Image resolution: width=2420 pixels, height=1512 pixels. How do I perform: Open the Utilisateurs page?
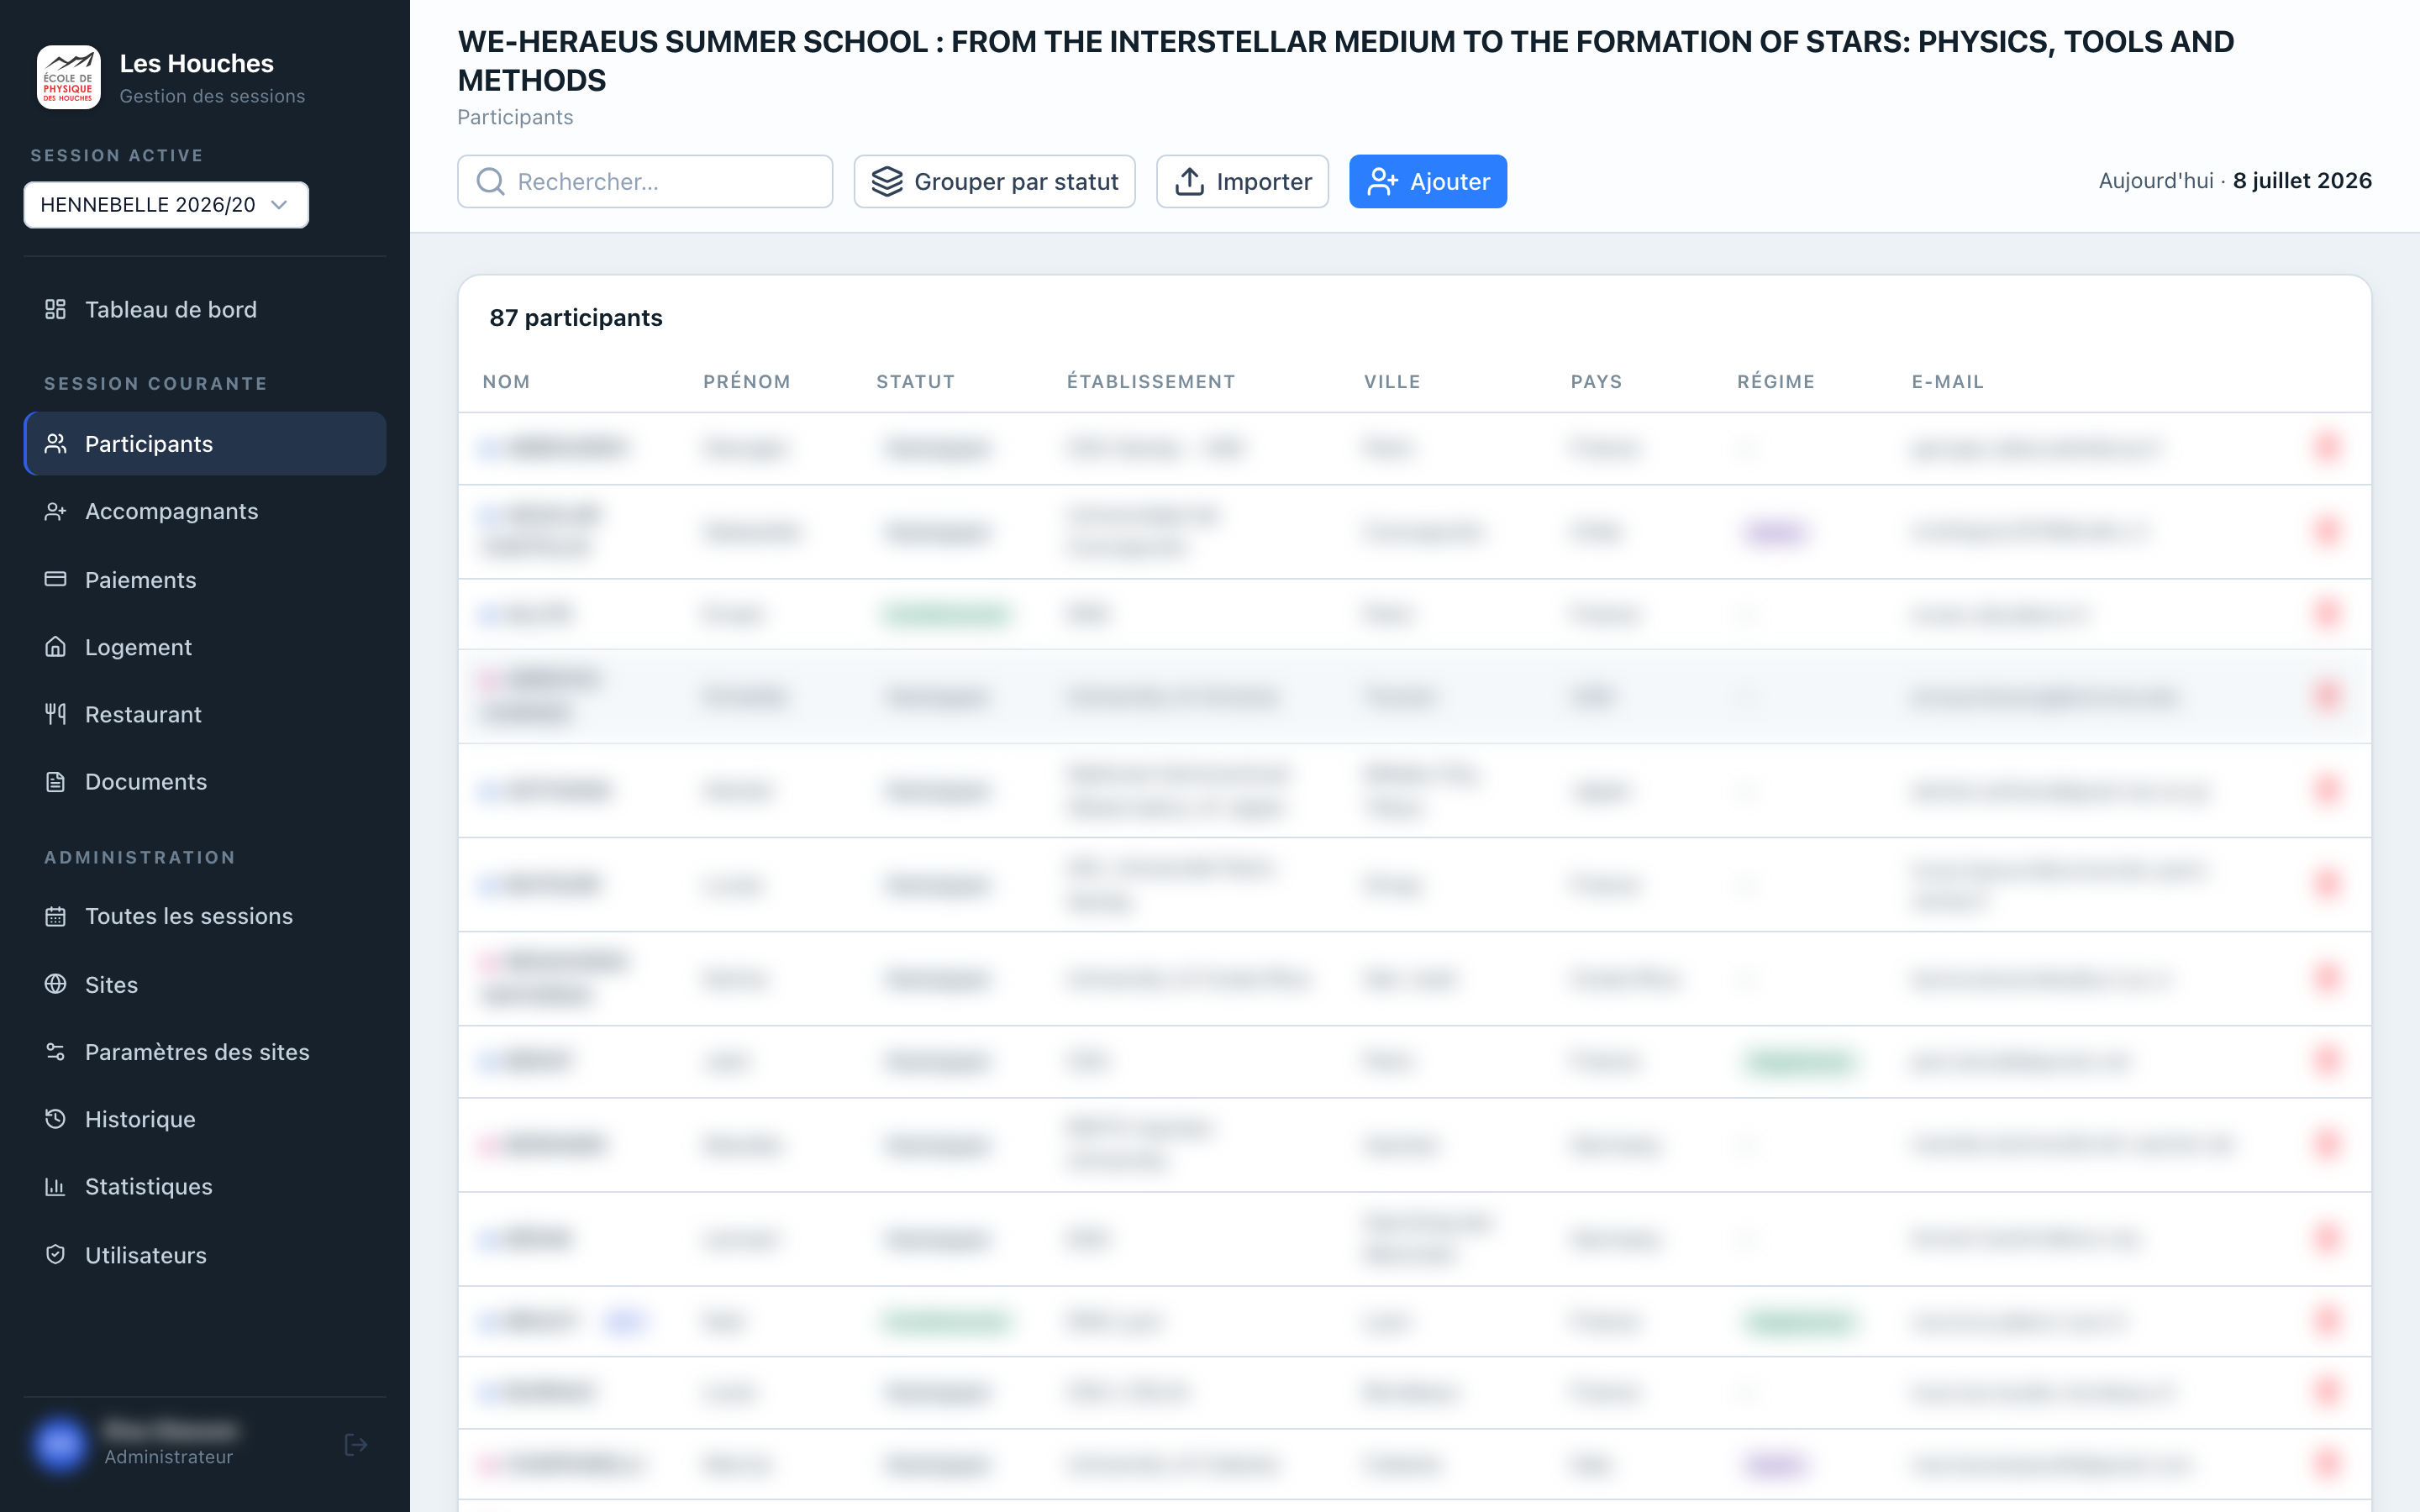click(205, 1254)
